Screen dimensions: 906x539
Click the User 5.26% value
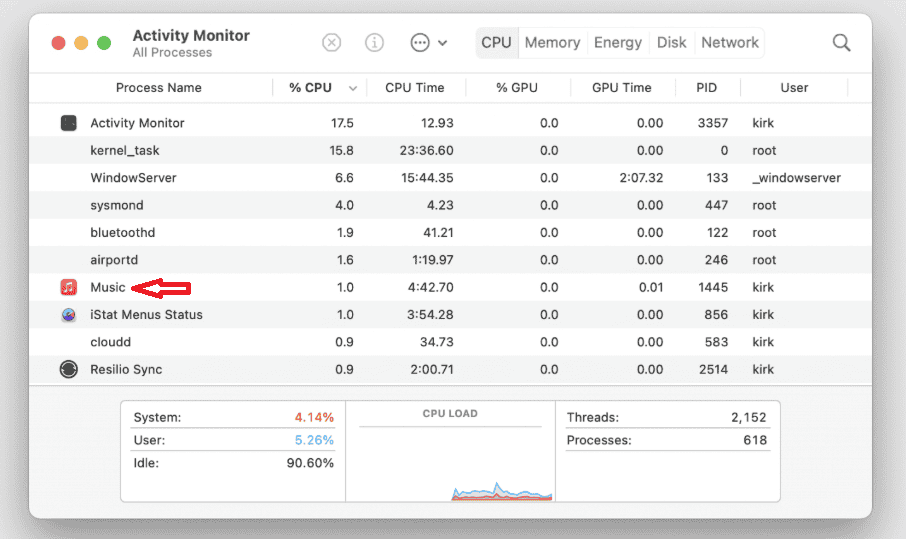[x=314, y=440]
